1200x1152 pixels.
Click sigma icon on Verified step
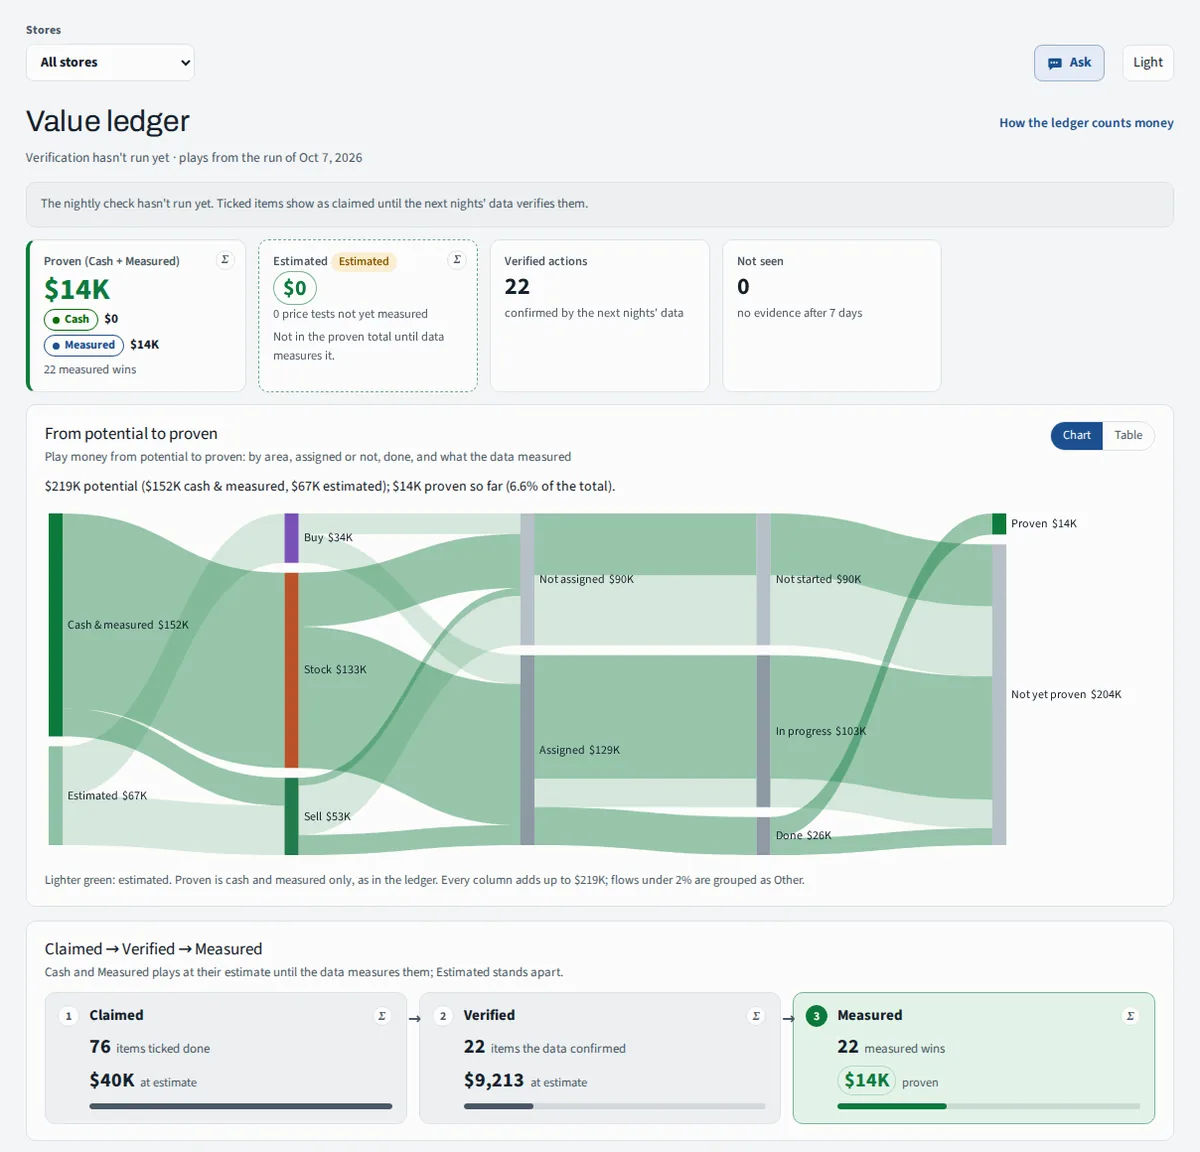point(756,1016)
